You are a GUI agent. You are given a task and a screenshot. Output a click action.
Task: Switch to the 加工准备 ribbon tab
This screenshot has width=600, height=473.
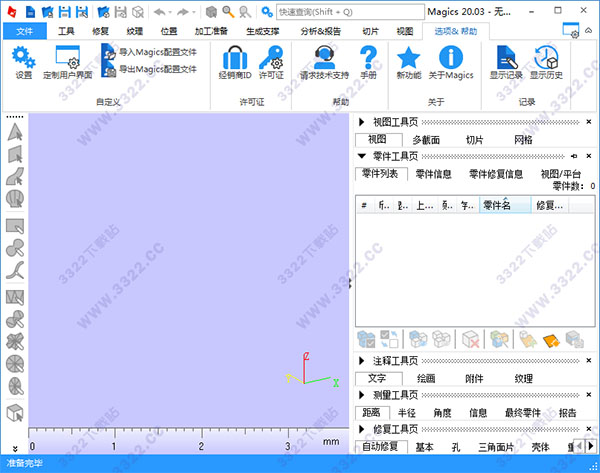tap(211, 31)
